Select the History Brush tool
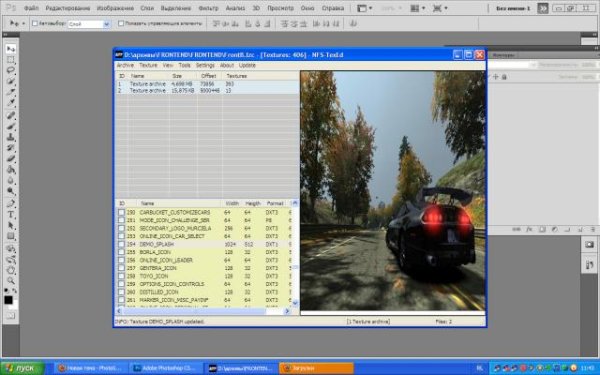The width and height of the screenshot is (600, 375). coord(10,148)
